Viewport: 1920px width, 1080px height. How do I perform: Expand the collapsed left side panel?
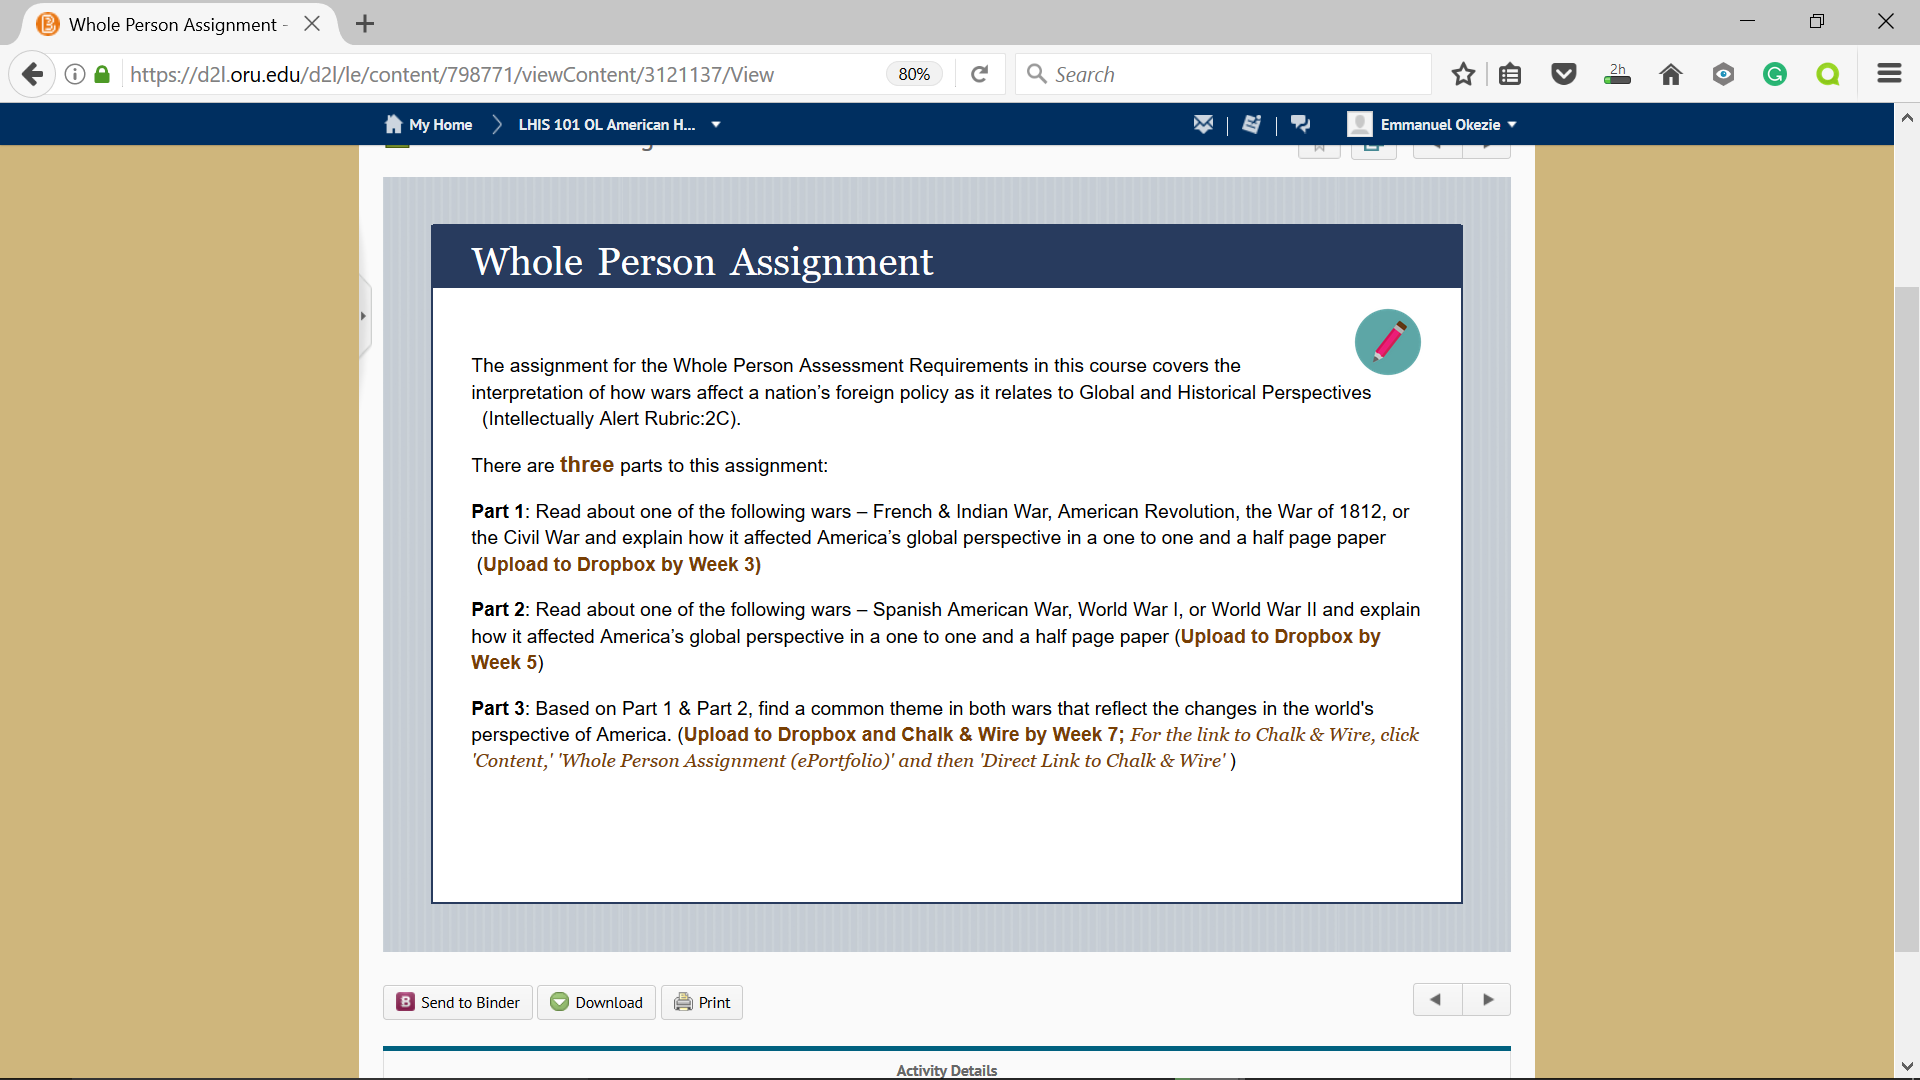tap(364, 316)
